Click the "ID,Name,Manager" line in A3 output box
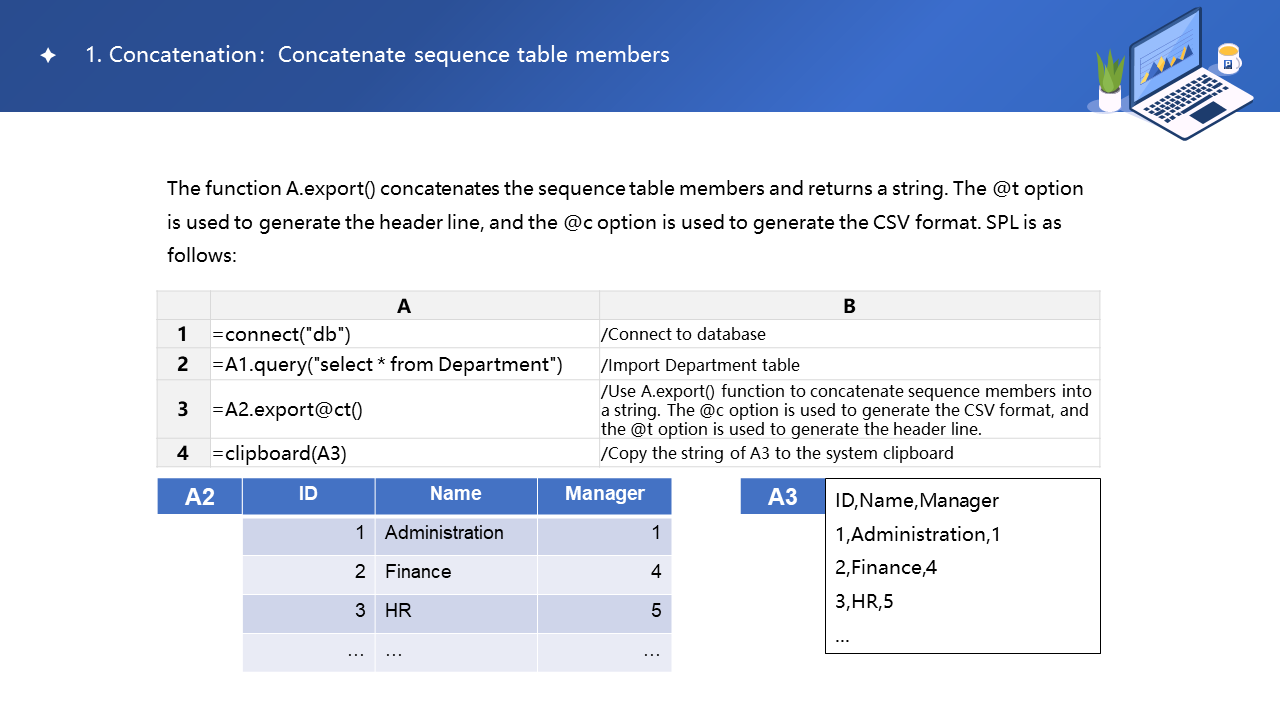The height and width of the screenshot is (720, 1280). click(x=917, y=501)
